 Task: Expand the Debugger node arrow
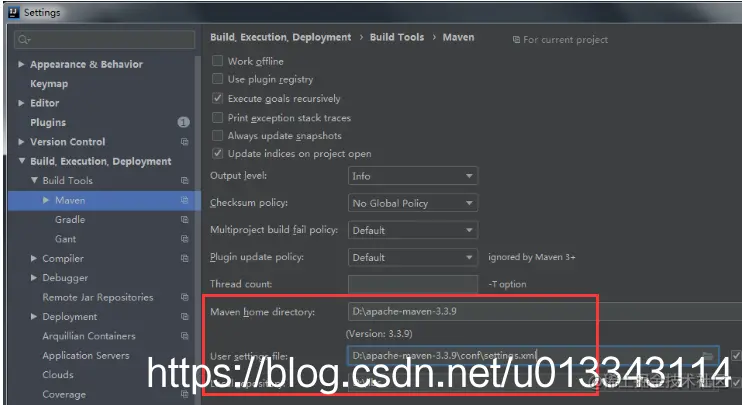[x=34, y=278]
